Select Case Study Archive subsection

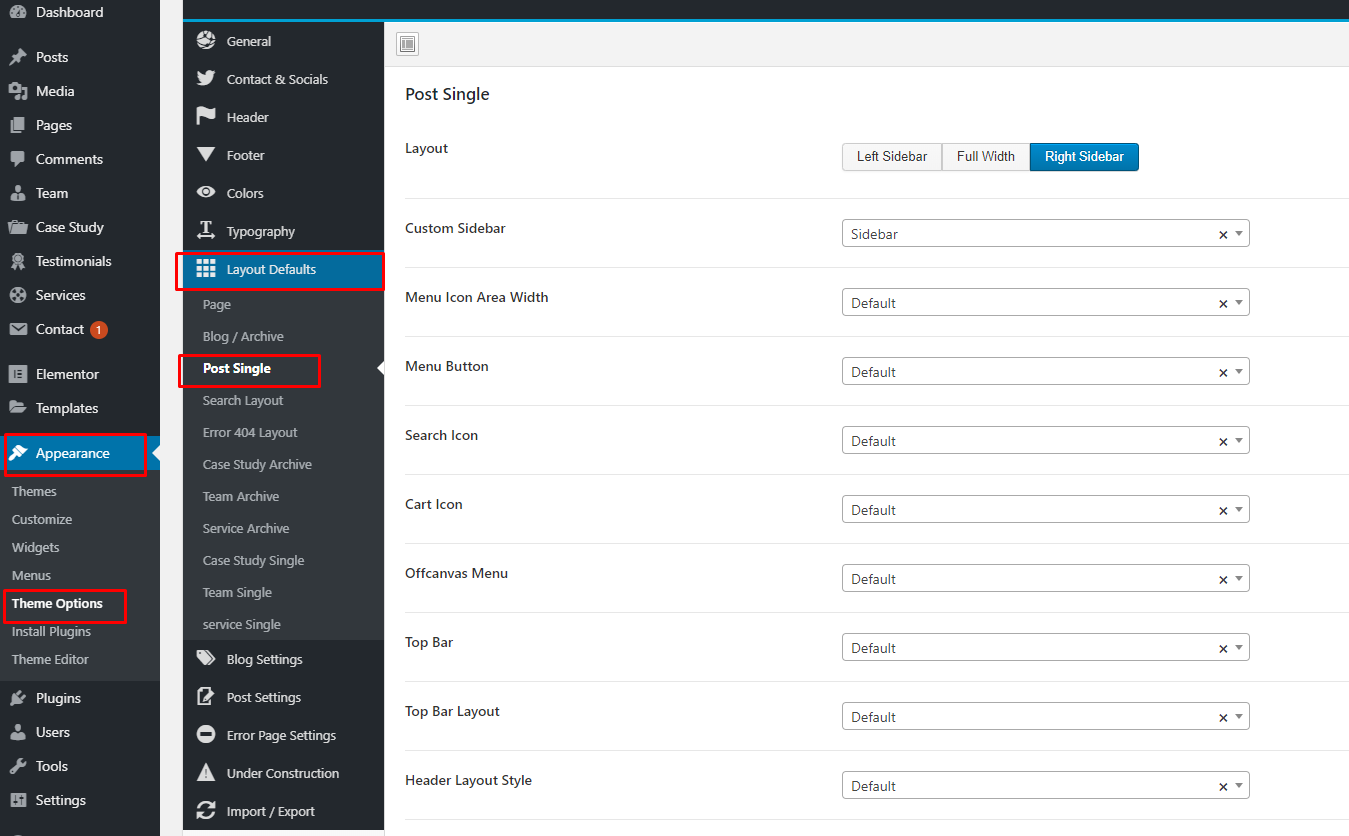tap(257, 464)
